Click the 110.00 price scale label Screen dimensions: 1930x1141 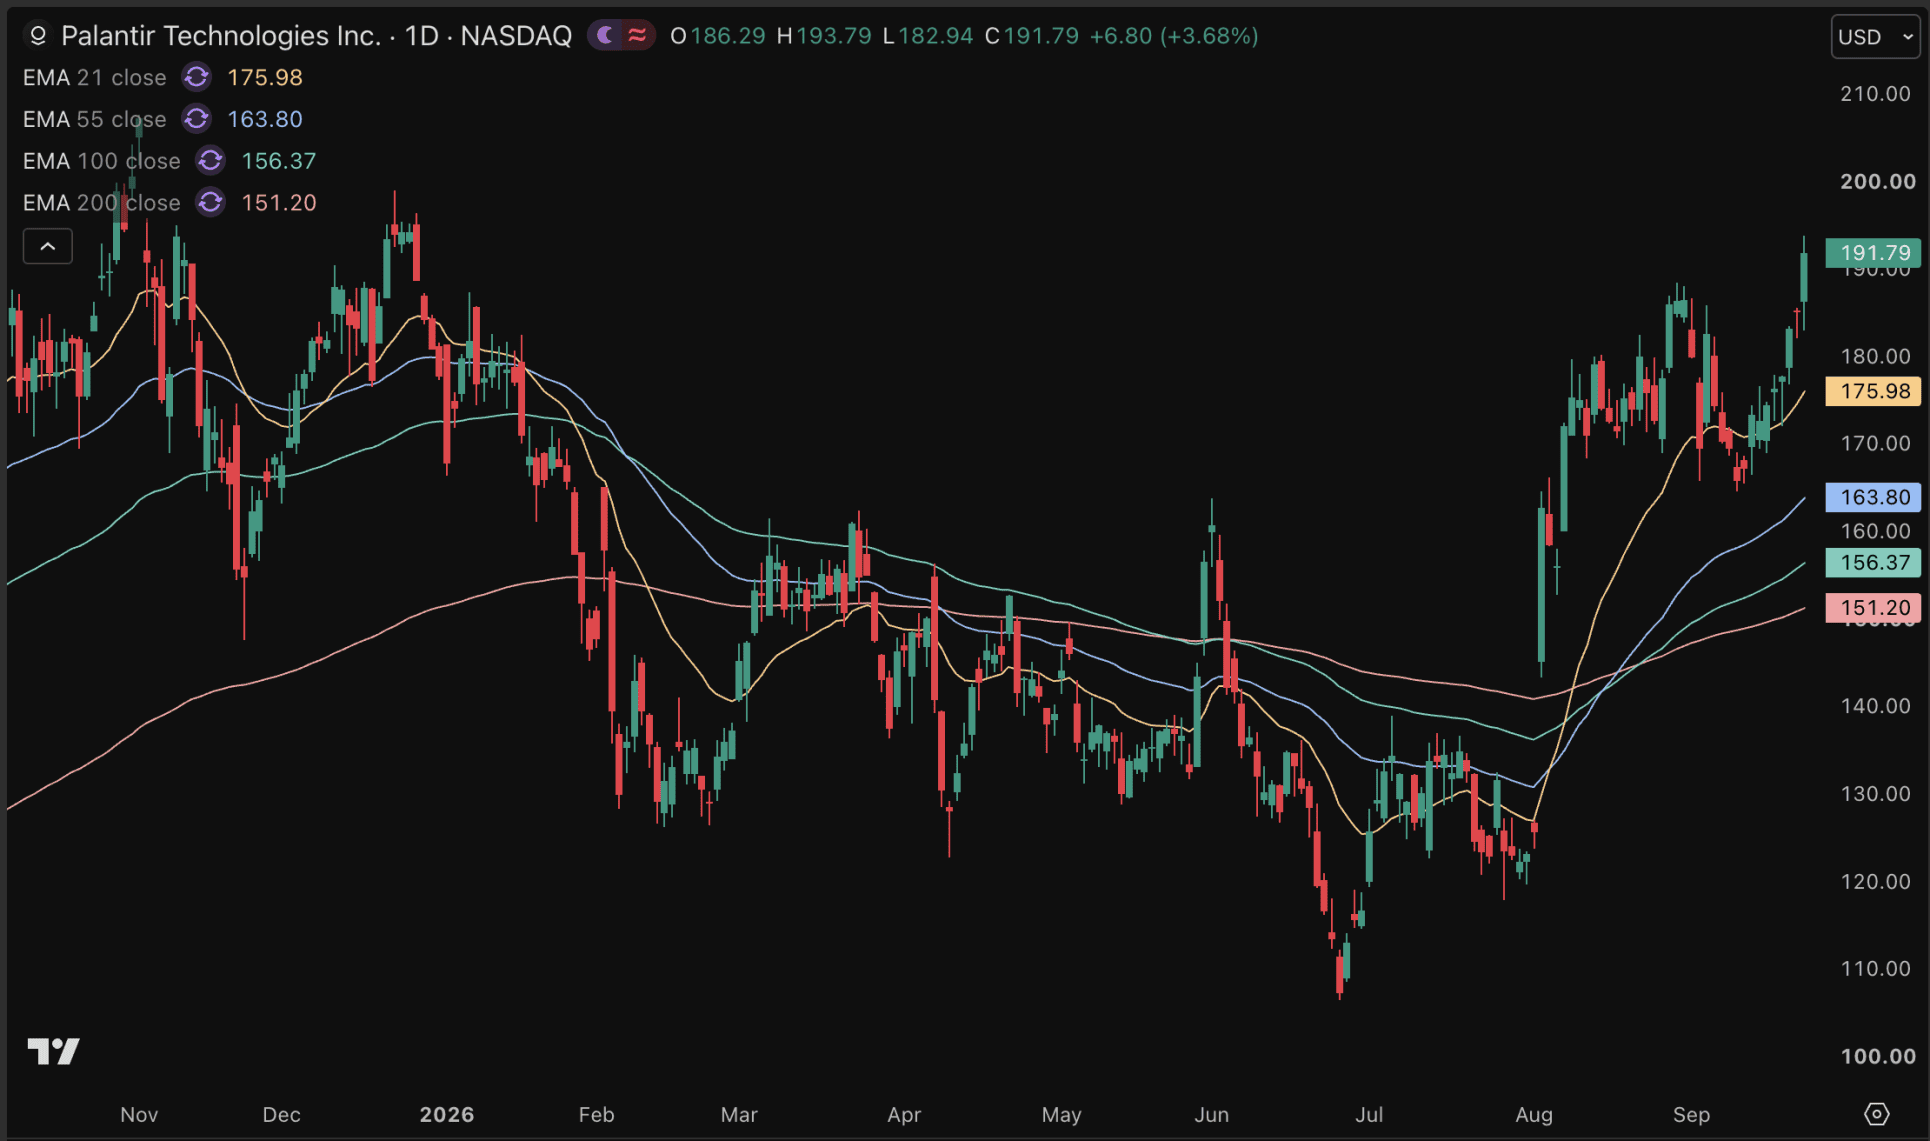[x=1876, y=968]
